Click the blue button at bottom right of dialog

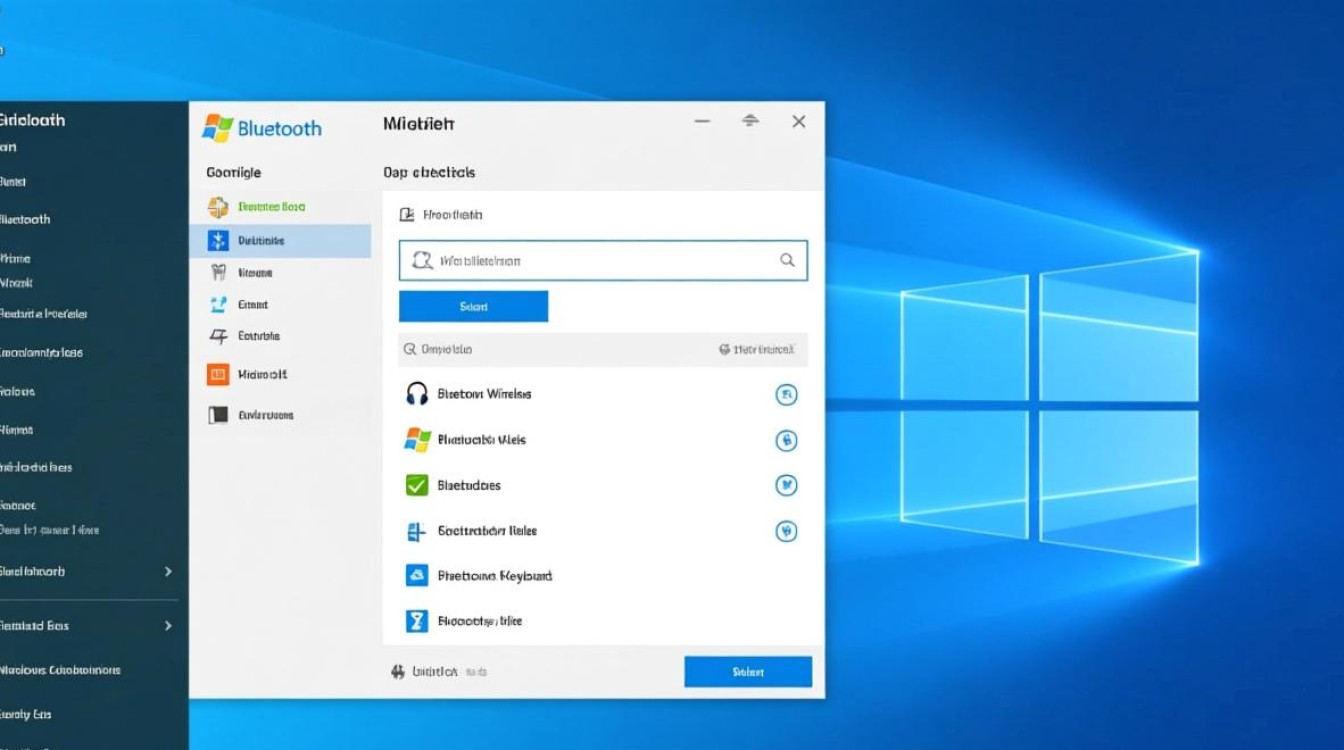click(747, 672)
